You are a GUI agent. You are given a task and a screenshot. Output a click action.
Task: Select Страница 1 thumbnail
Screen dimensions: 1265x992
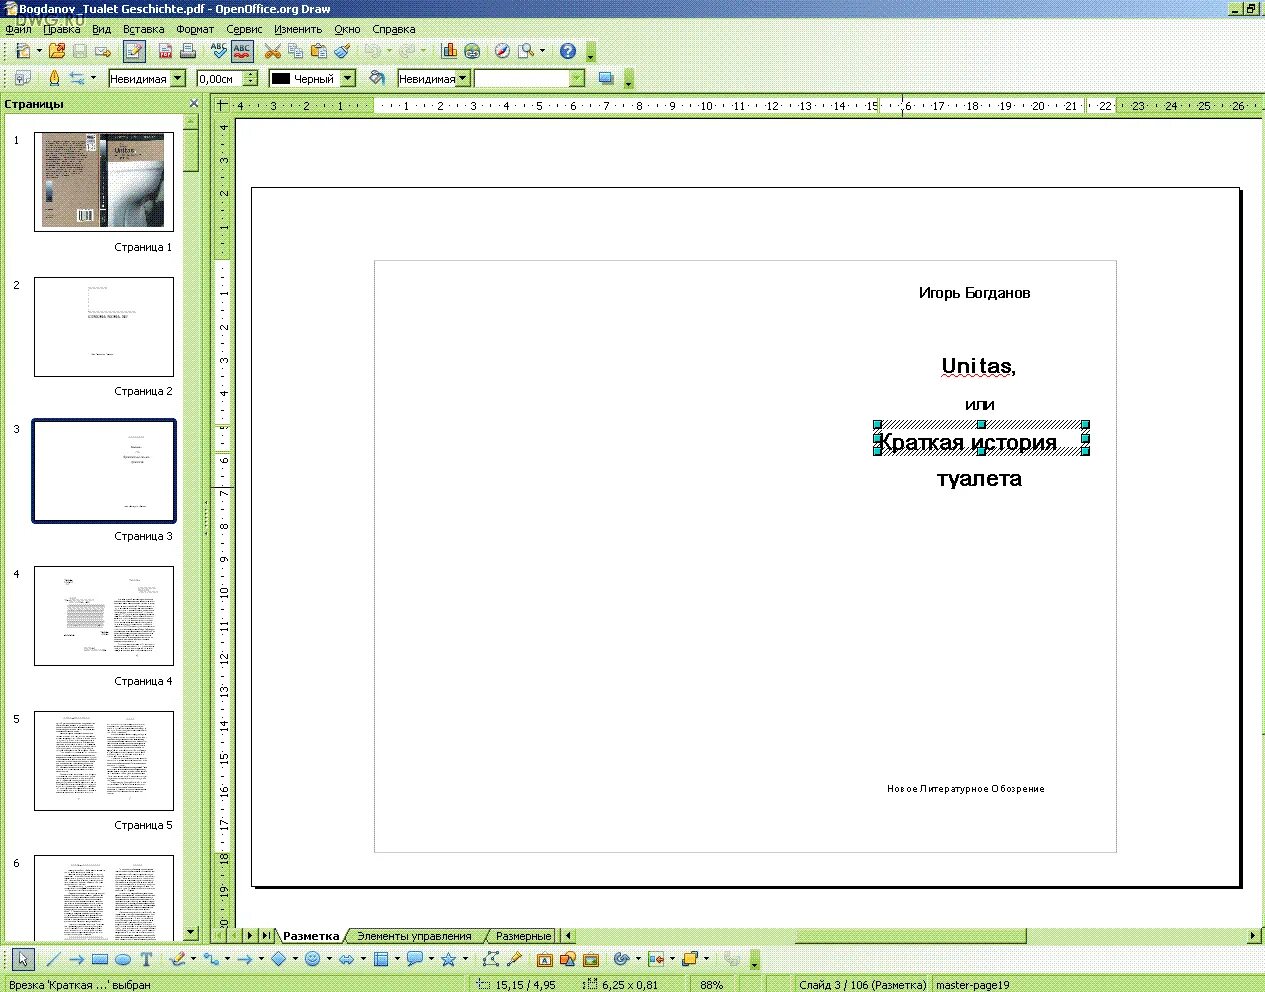pos(104,182)
